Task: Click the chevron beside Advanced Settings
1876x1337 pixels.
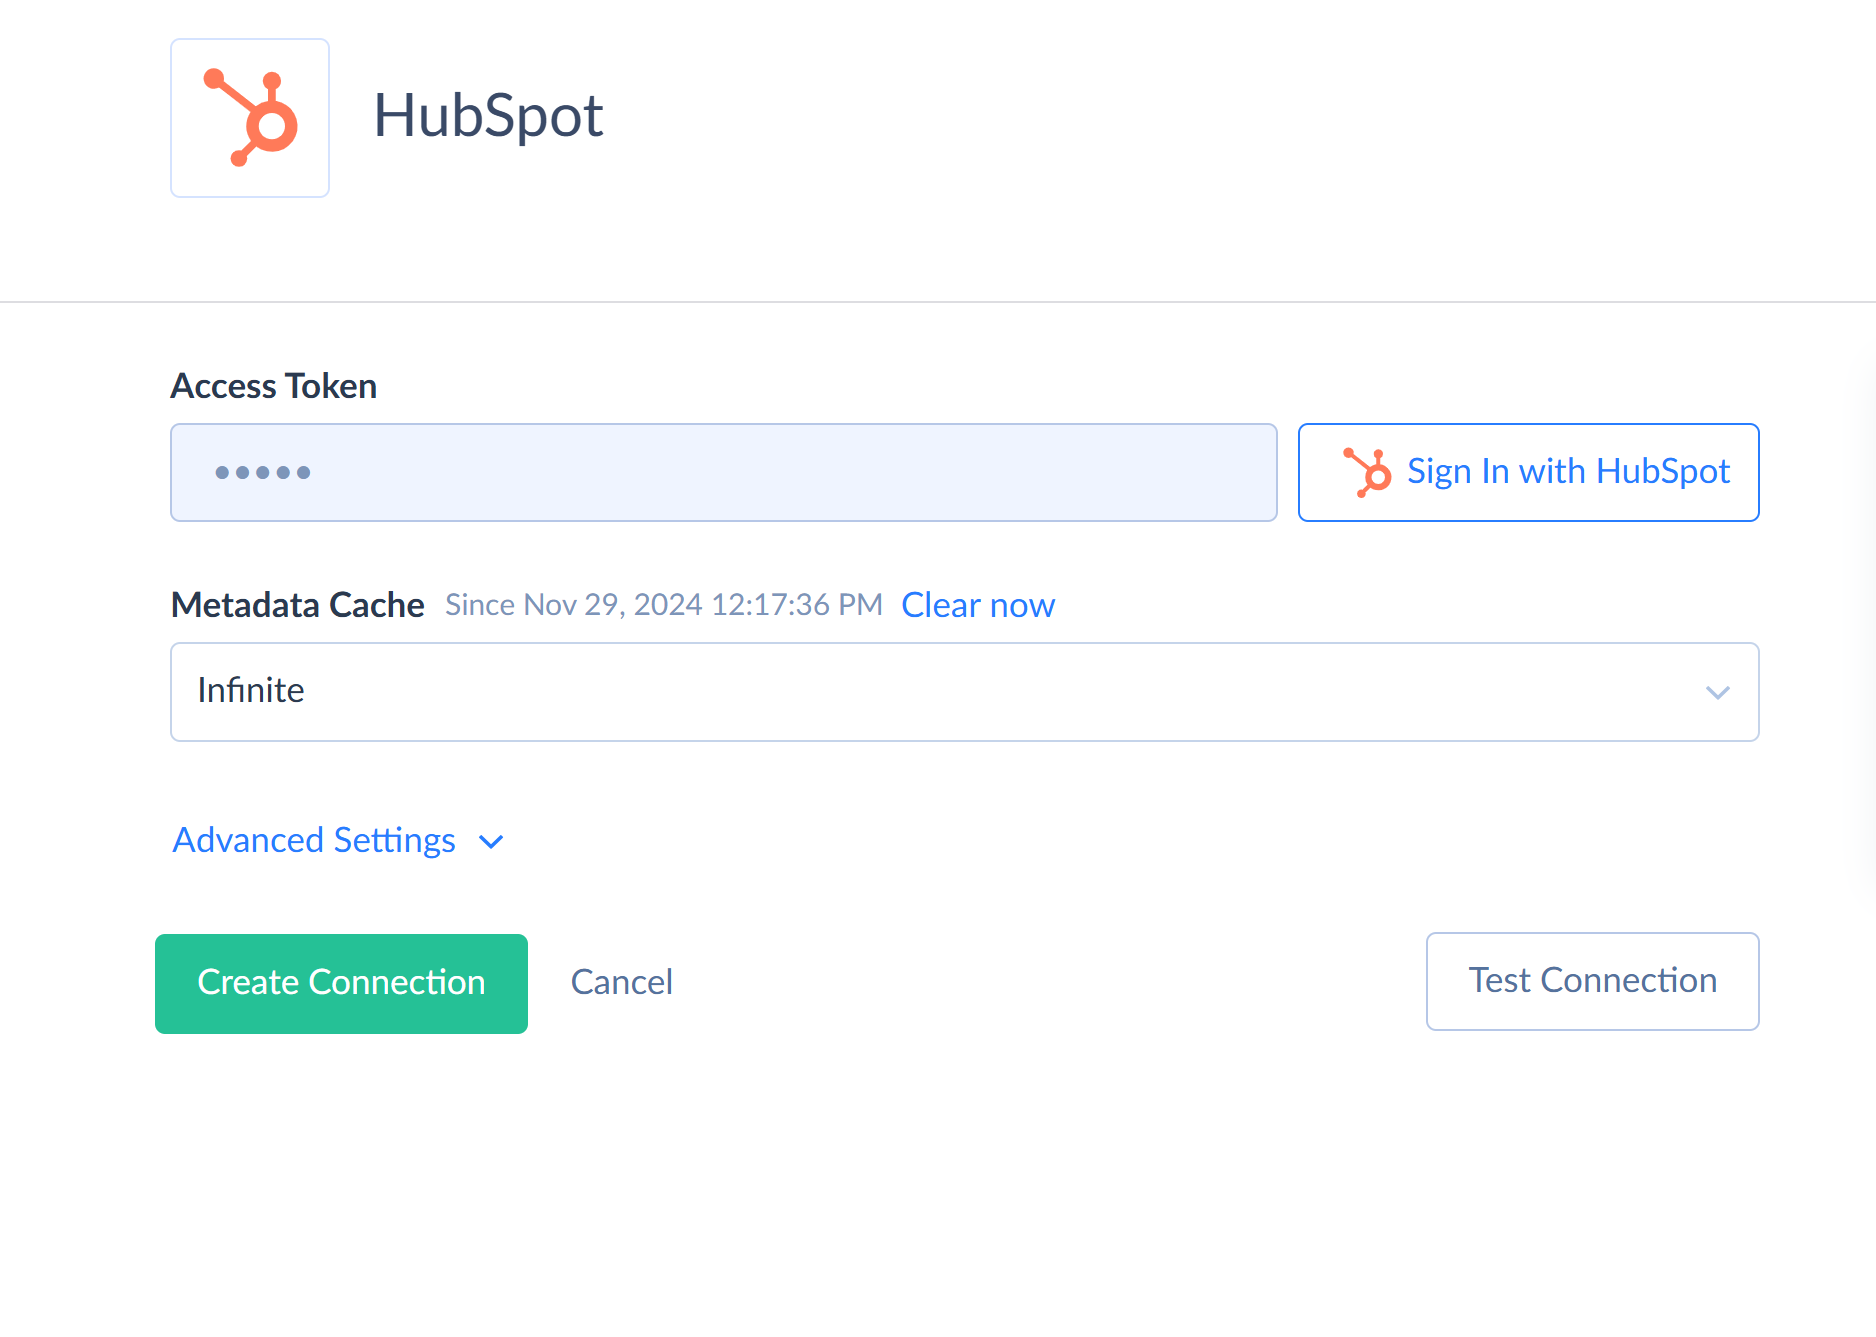Action: pyautogui.click(x=490, y=842)
